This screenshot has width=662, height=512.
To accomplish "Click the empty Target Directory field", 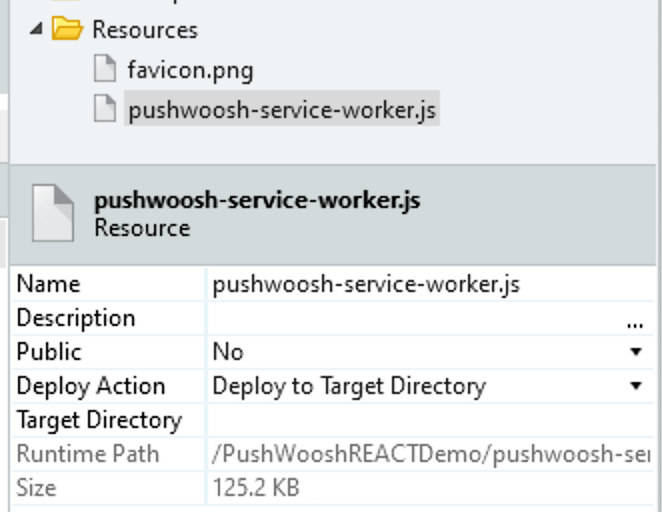I will click(431, 420).
